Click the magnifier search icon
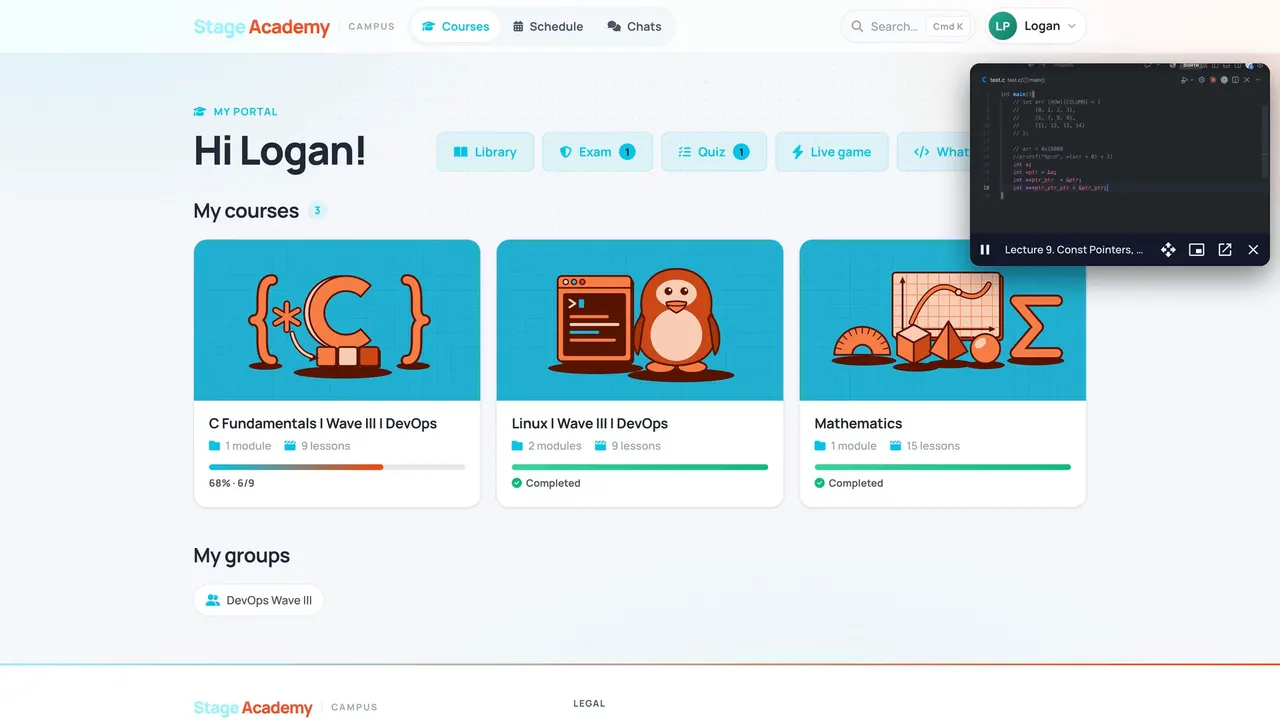 (x=857, y=26)
